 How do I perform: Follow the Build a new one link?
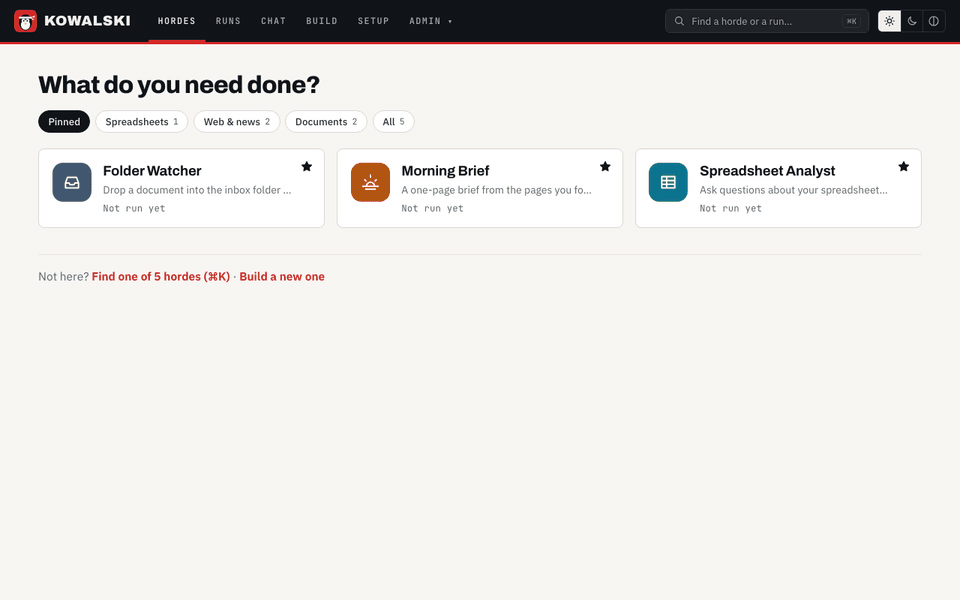point(282,277)
